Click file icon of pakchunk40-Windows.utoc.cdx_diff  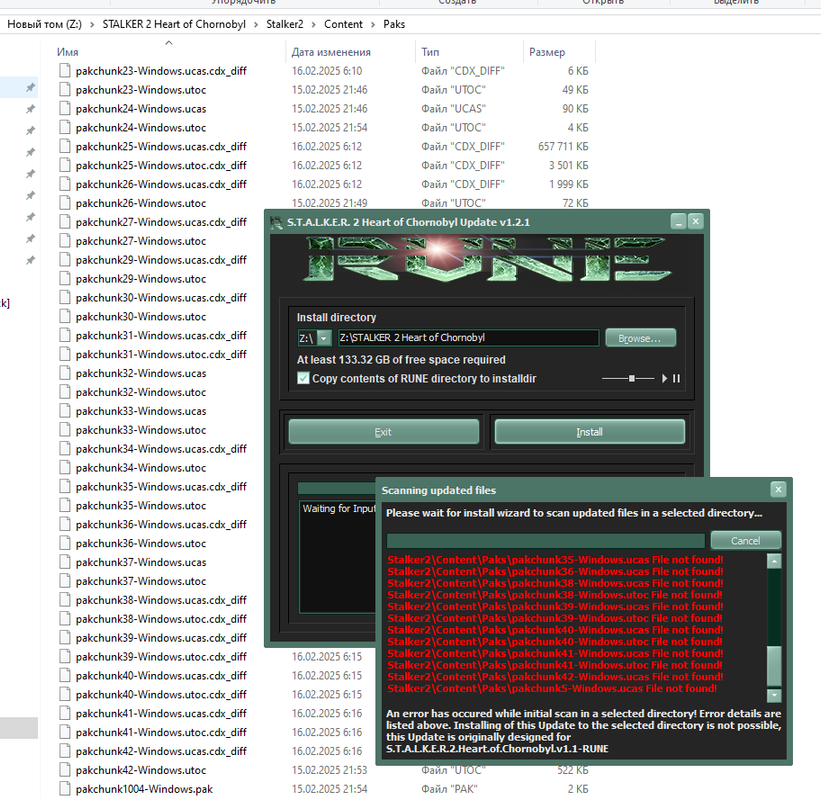[x=65, y=694]
